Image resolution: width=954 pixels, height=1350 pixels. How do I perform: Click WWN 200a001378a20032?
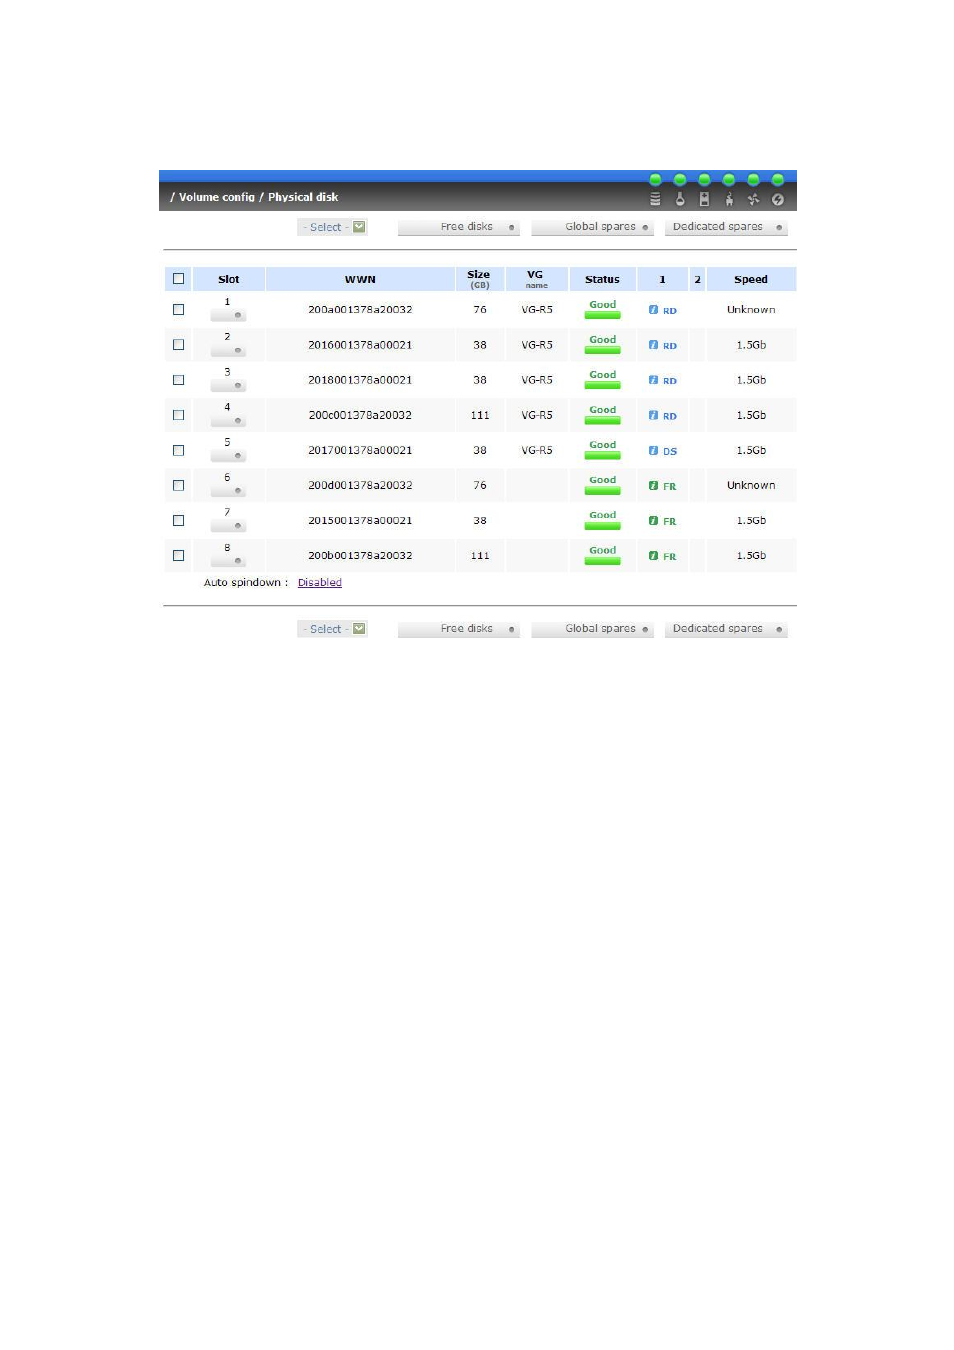pyautogui.click(x=360, y=310)
